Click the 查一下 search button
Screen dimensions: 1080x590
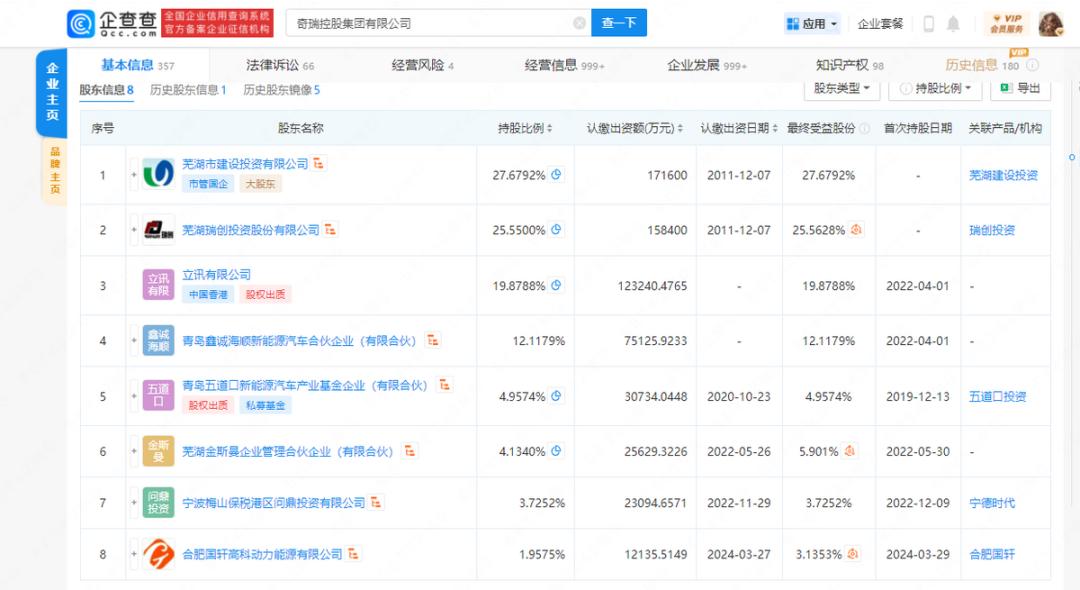tap(619, 23)
